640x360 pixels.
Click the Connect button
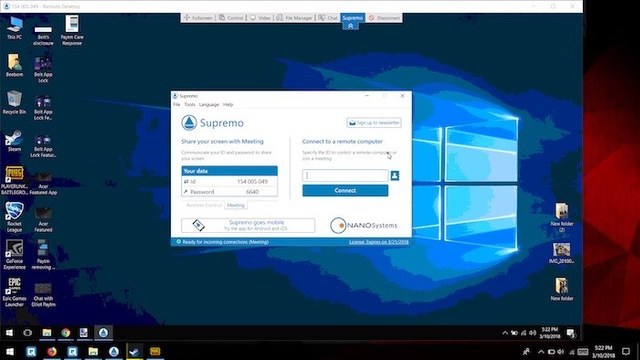coord(345,191)
